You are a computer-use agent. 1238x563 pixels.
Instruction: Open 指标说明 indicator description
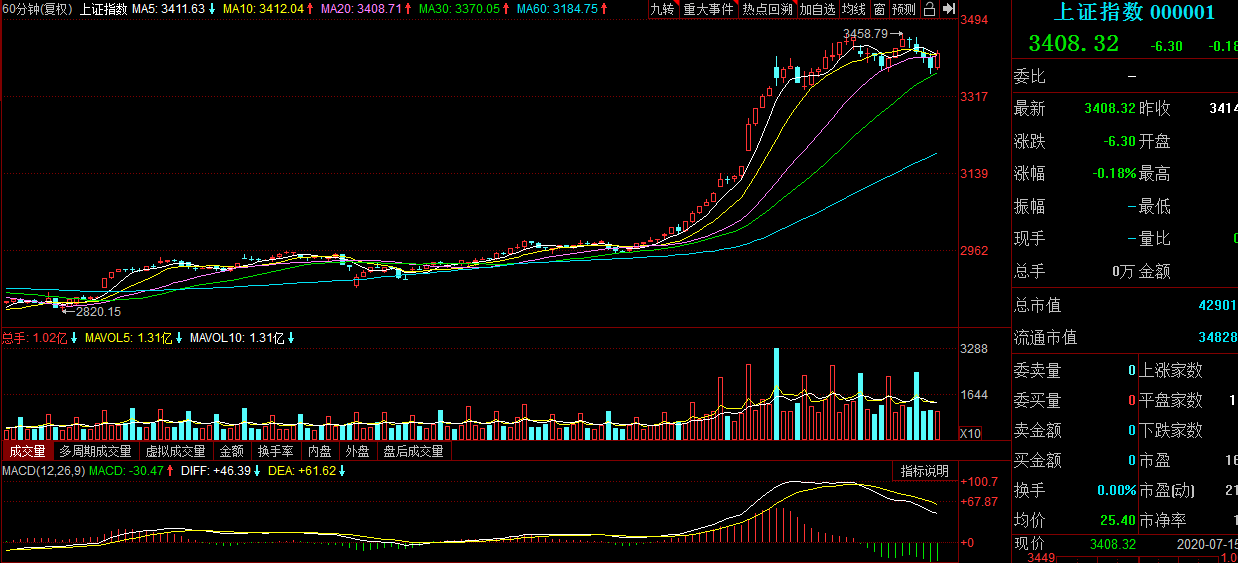[924, 471]
